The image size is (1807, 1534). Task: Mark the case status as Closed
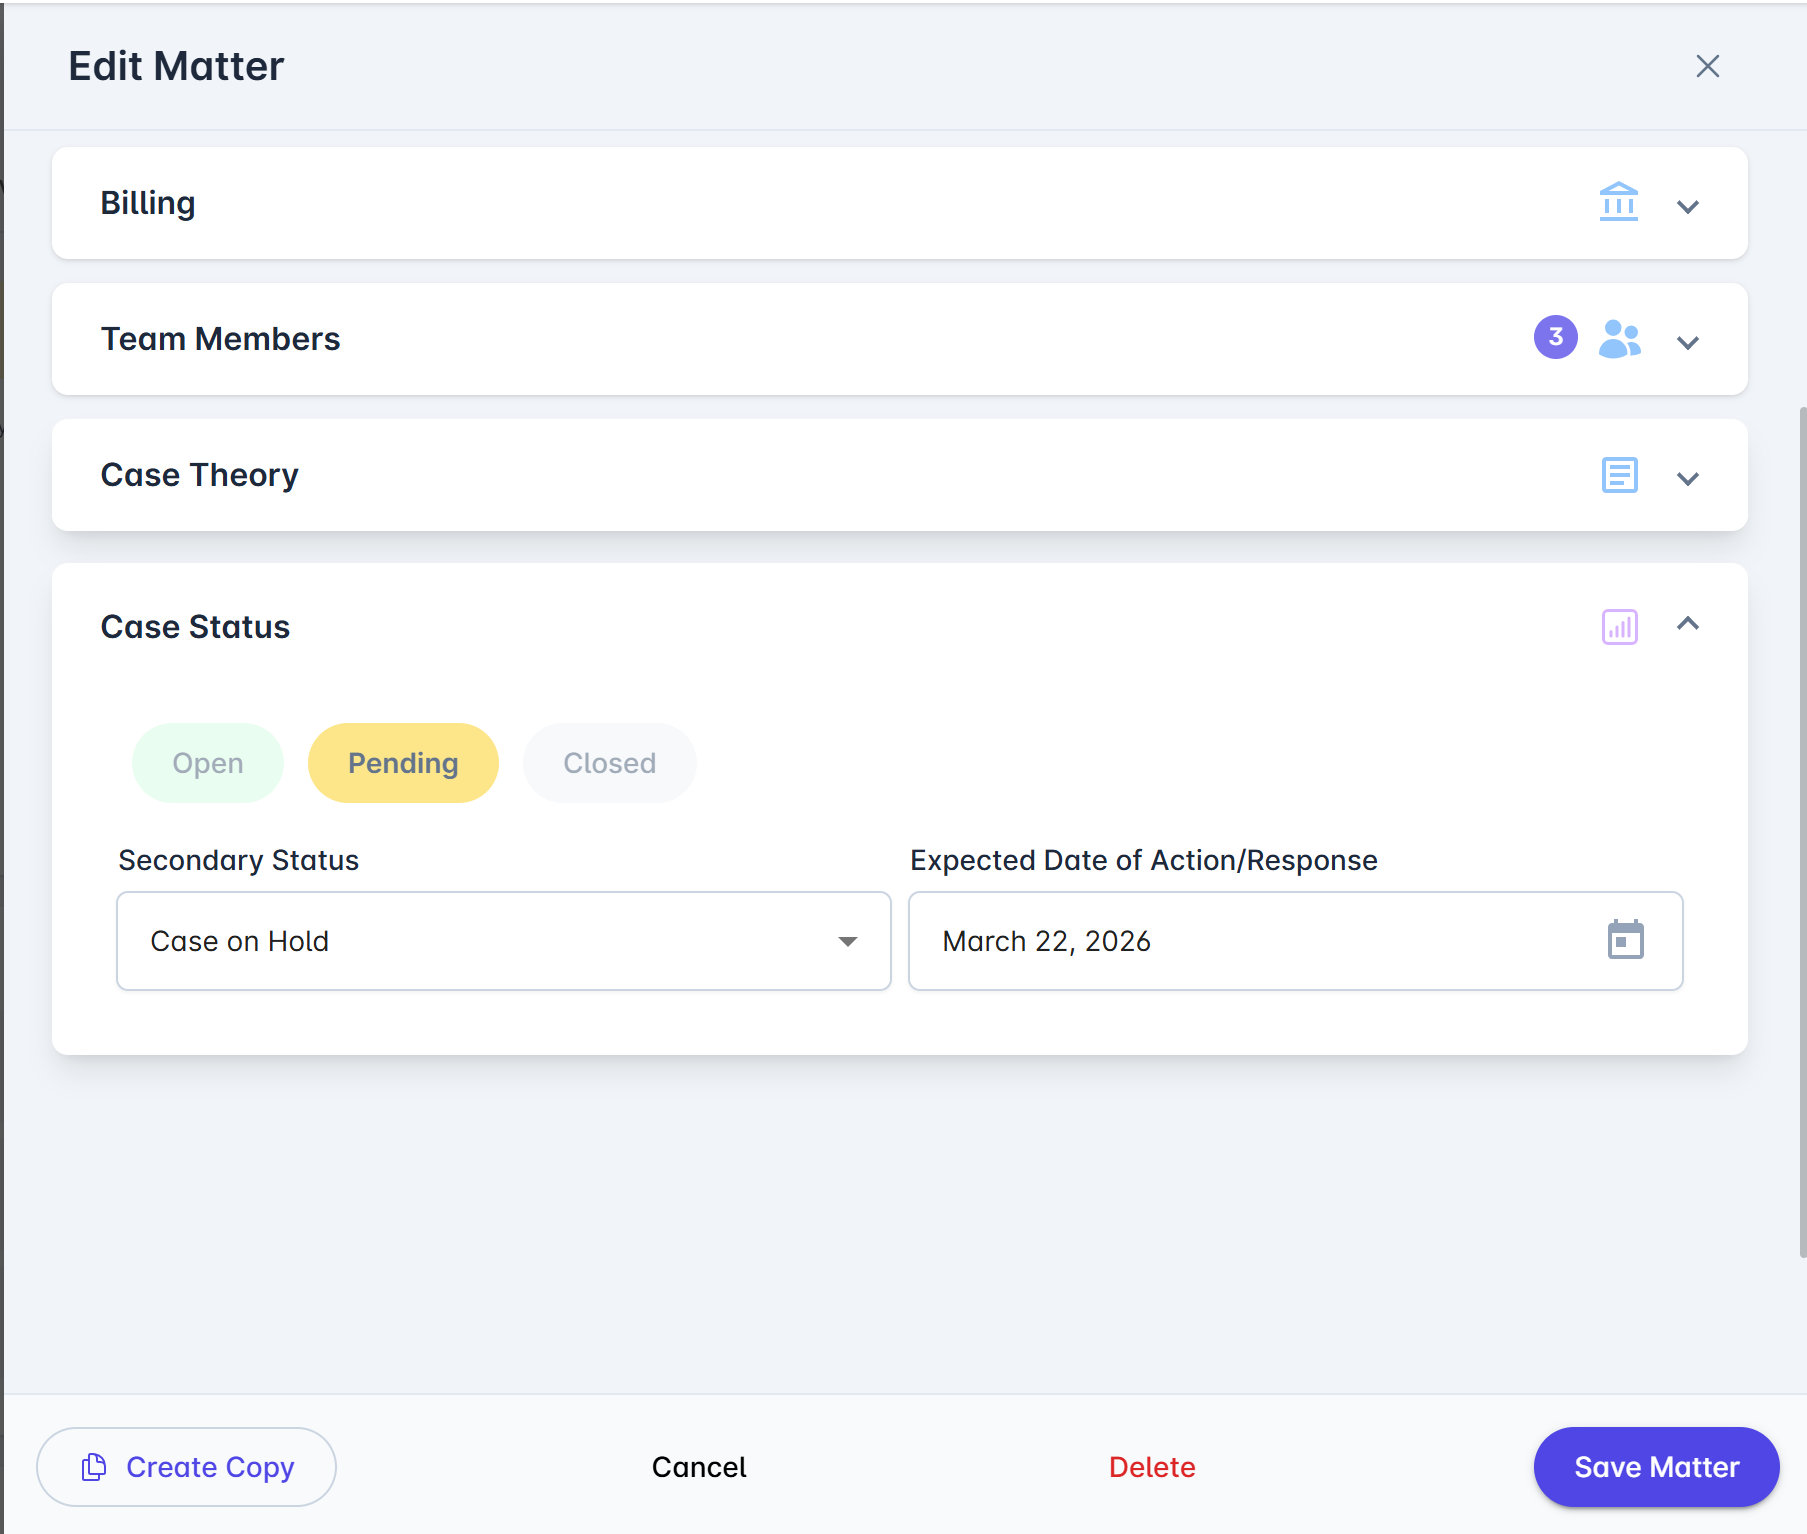609,763
